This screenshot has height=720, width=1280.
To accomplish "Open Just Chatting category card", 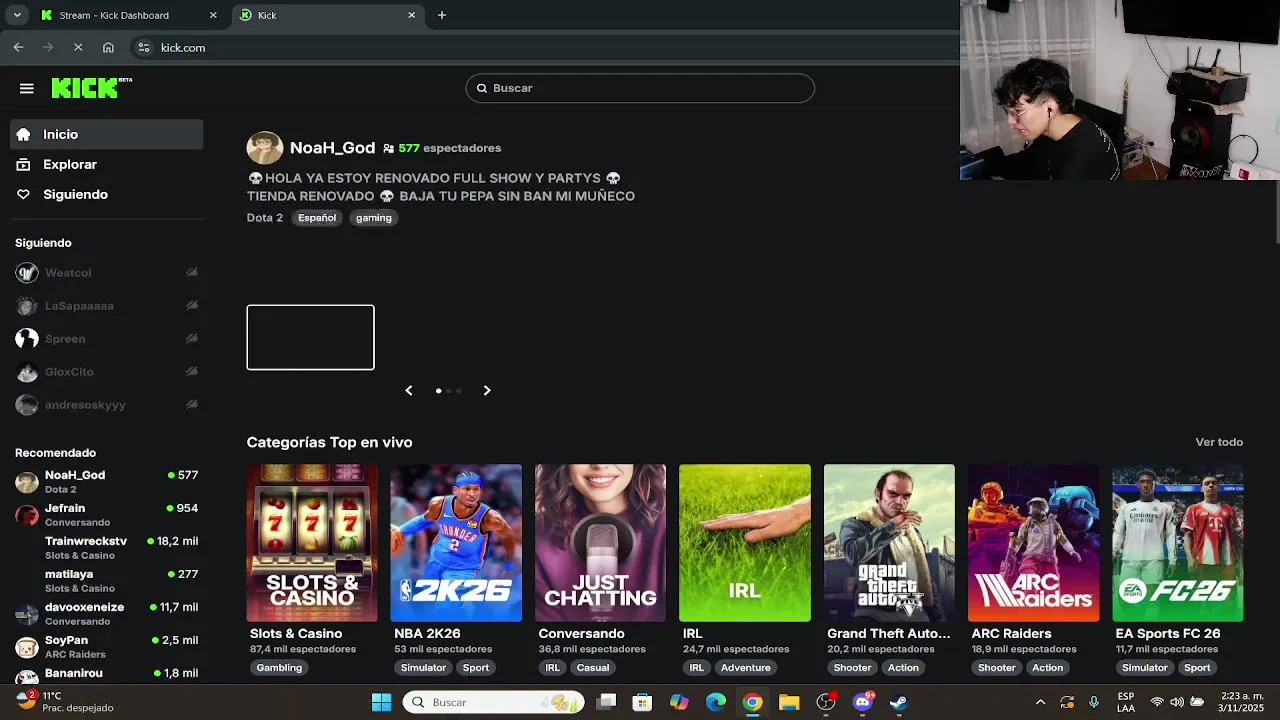I will pyautogui.click(x=600, y=543).
